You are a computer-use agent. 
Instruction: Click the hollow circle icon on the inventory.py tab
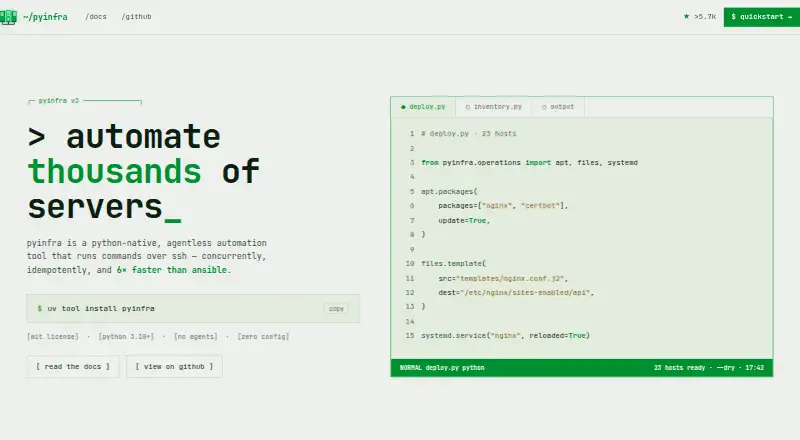tap(467, 107)
